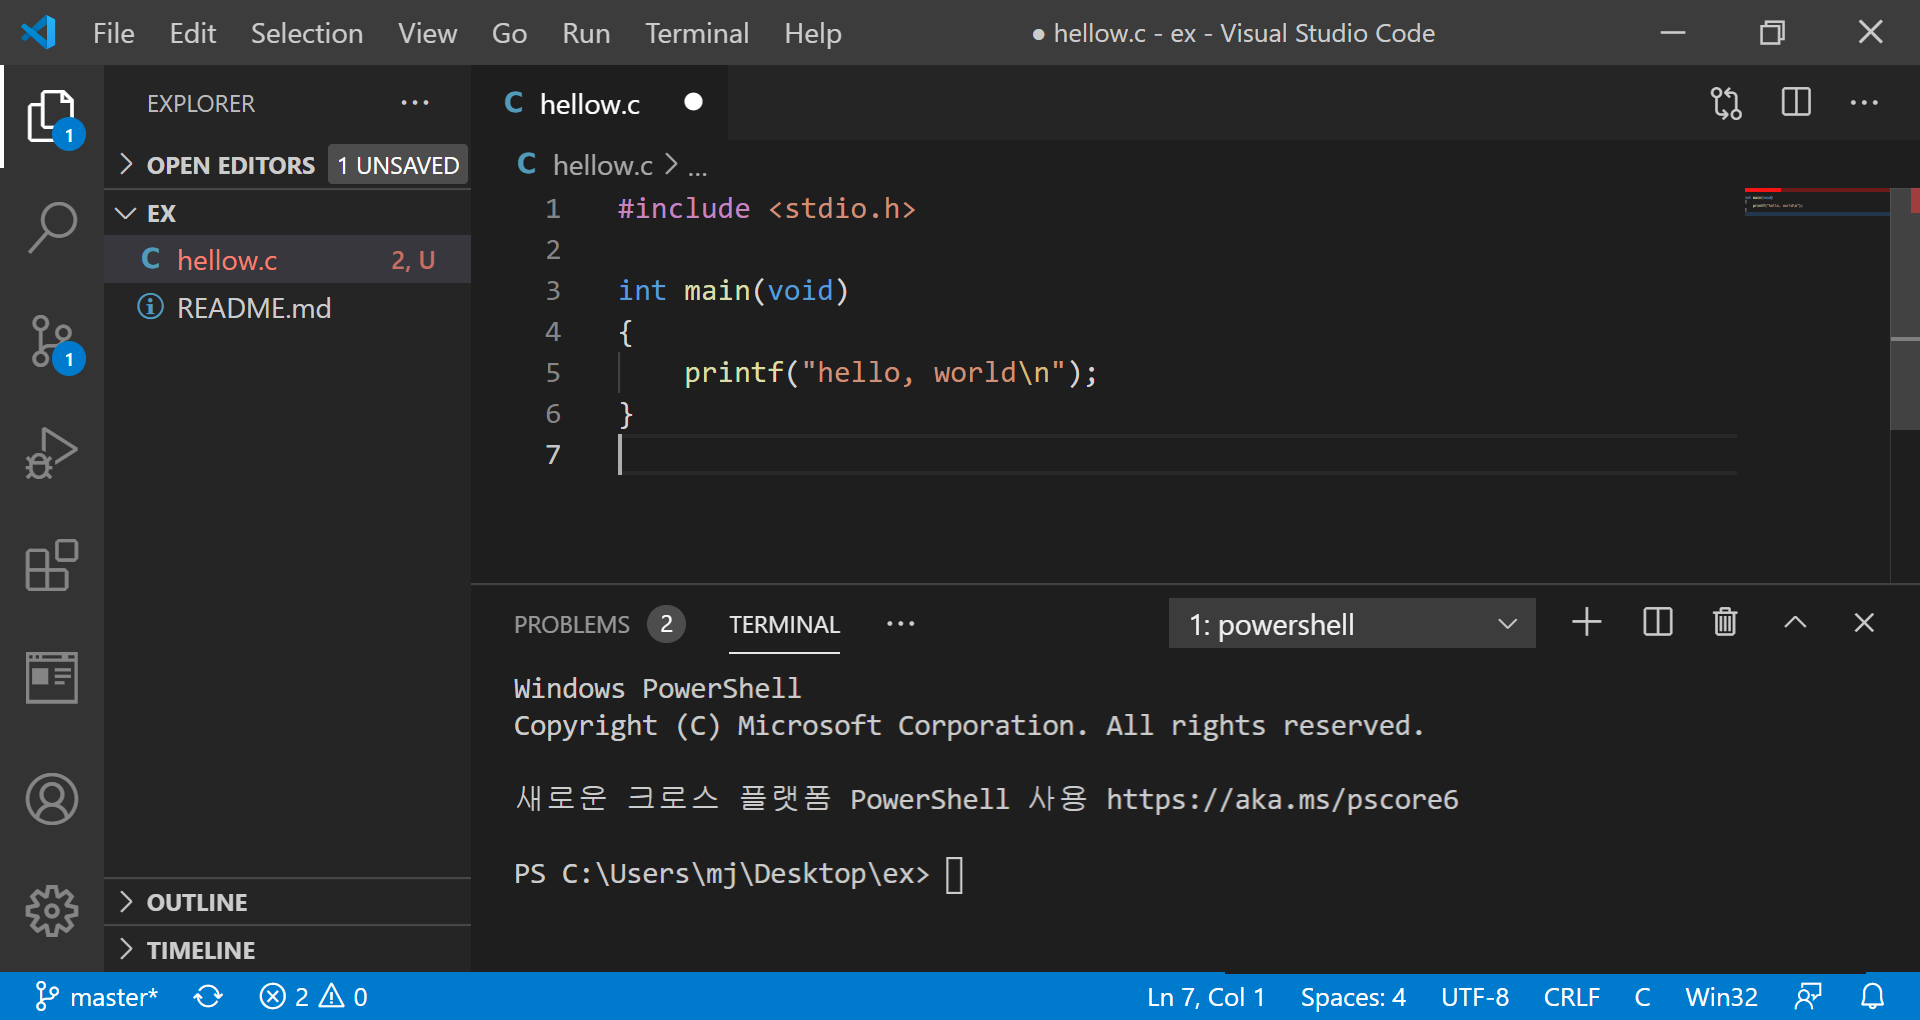Open the View menu
This screenshot has width=1920, height=1020.
click(427, 33)
